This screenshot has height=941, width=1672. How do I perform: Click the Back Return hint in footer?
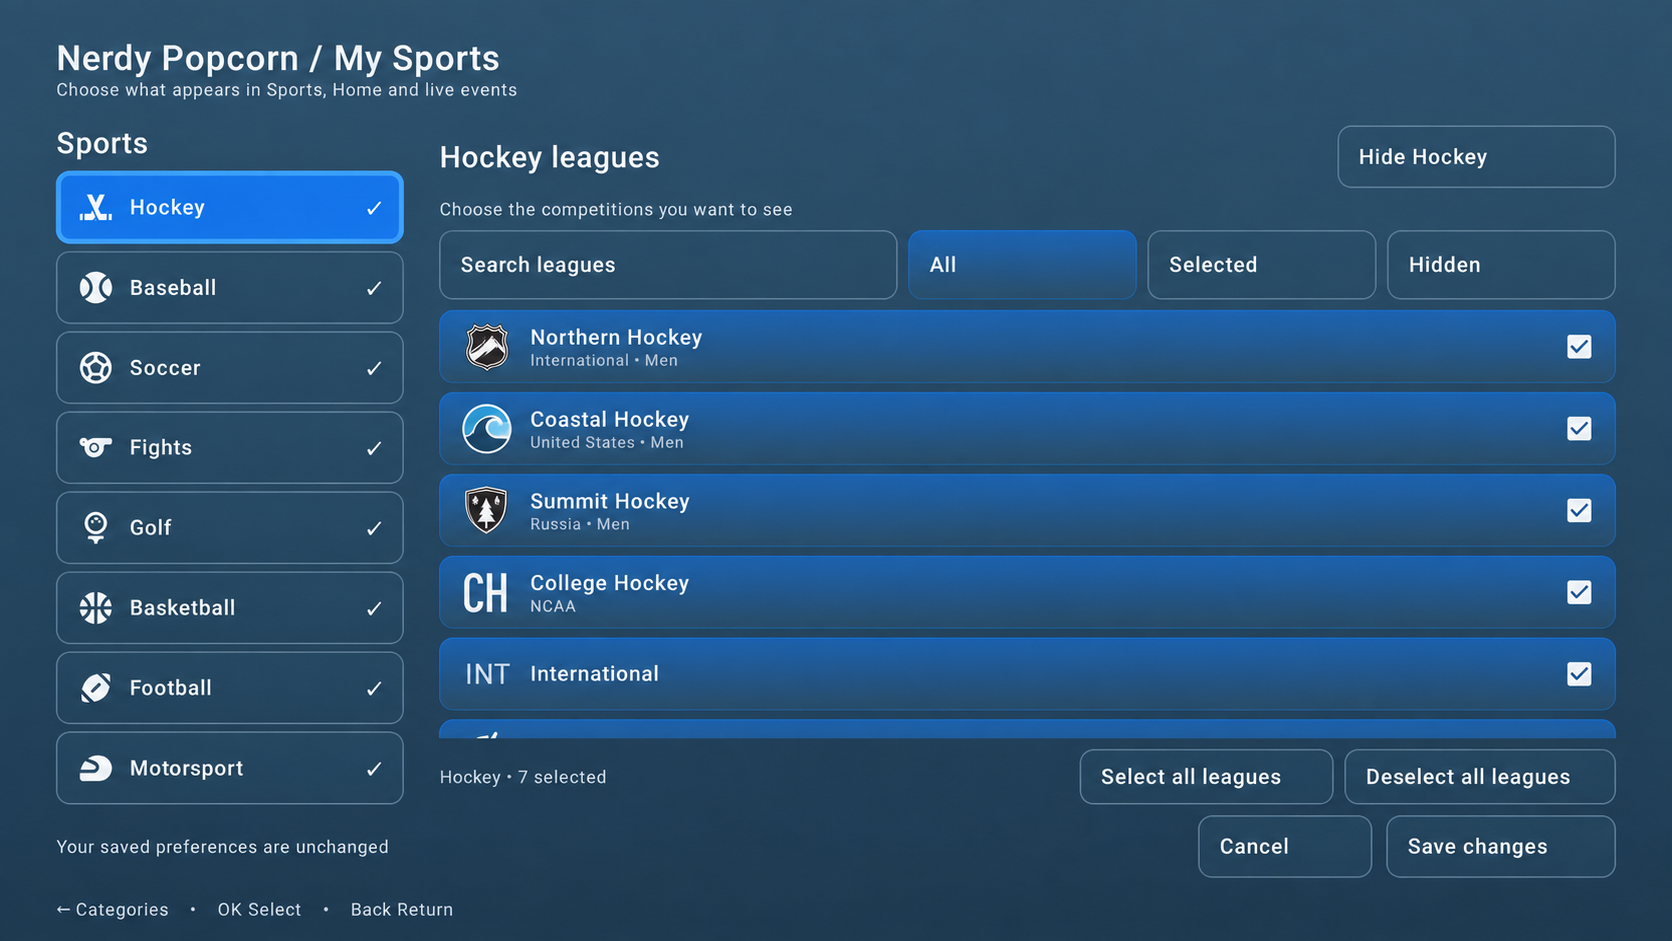(402, 910)
